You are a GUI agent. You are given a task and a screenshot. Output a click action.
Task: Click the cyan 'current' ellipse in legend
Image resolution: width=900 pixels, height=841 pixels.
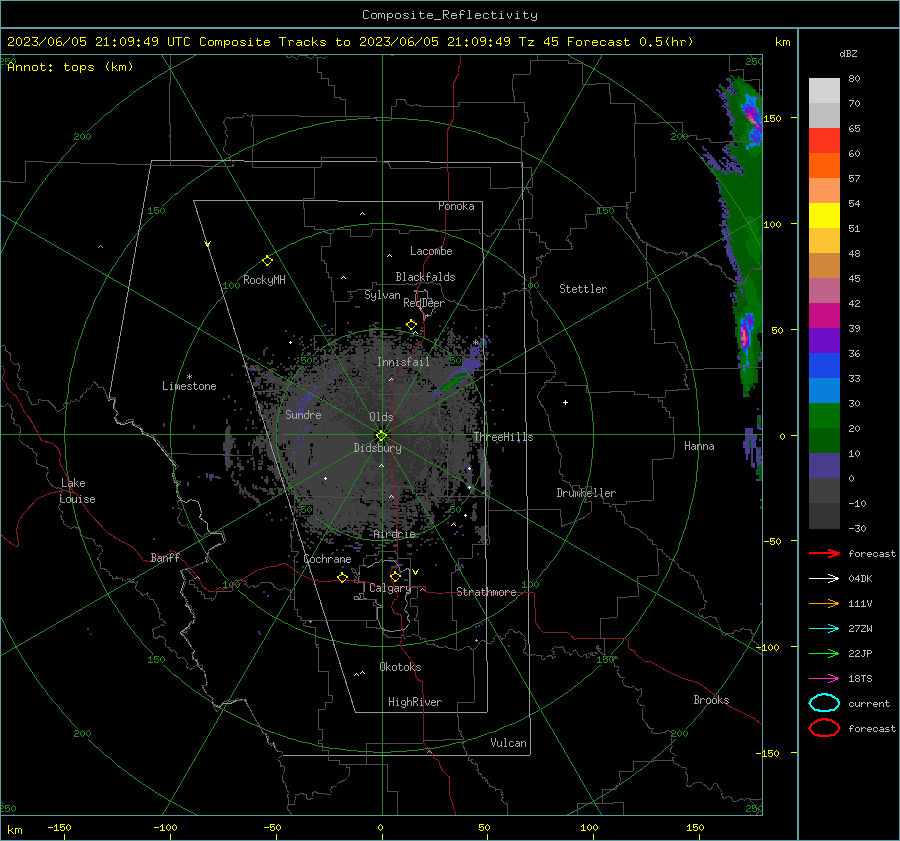click(824, 703)
